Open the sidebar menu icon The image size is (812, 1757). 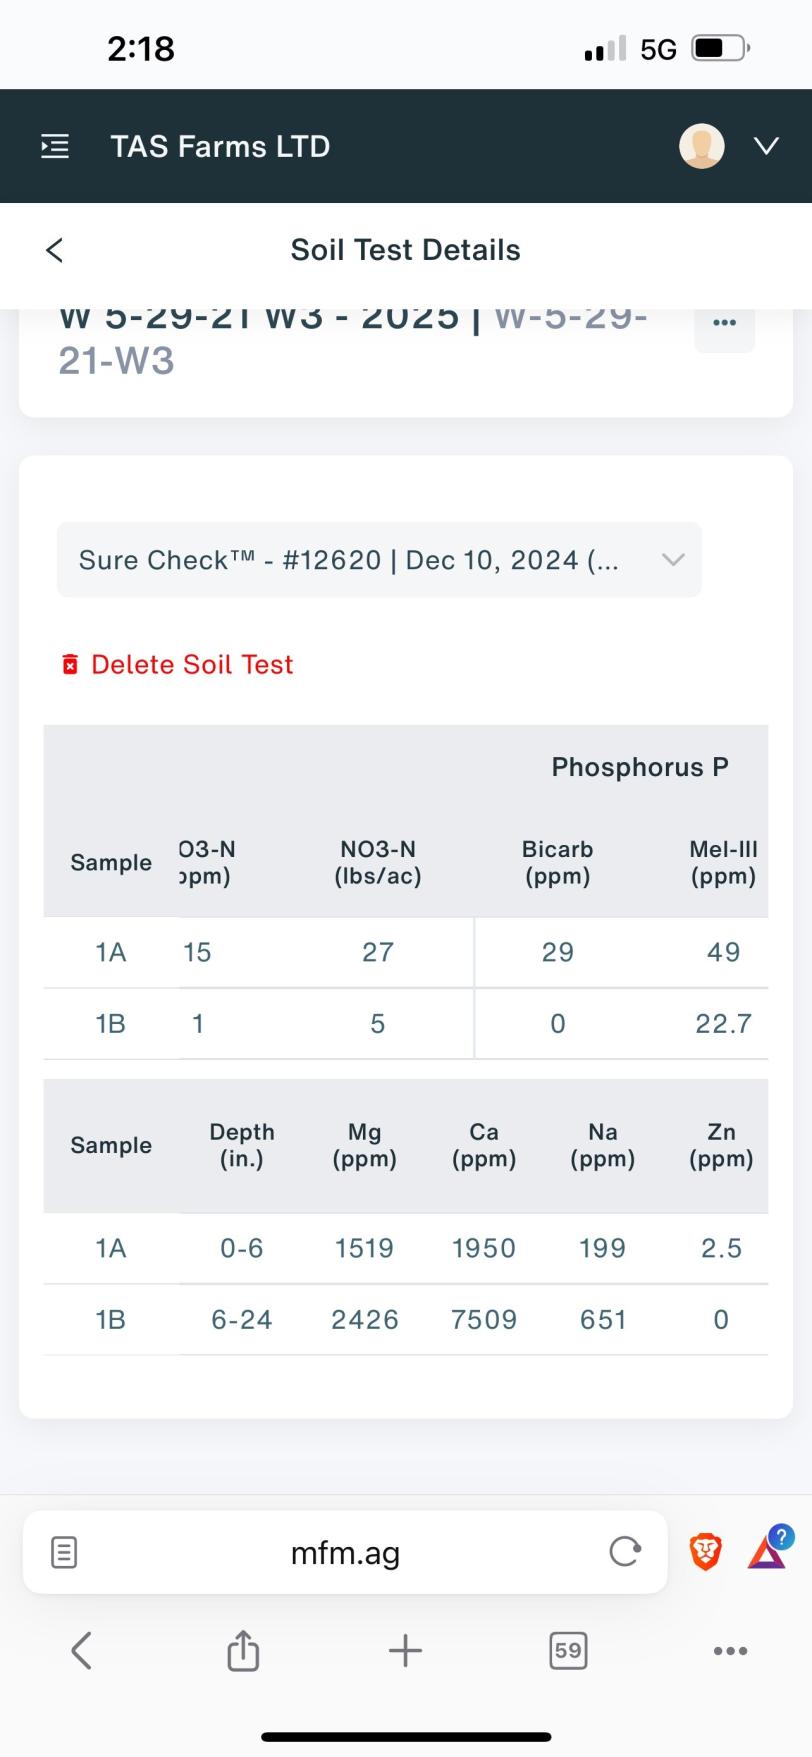coord(55,146)
